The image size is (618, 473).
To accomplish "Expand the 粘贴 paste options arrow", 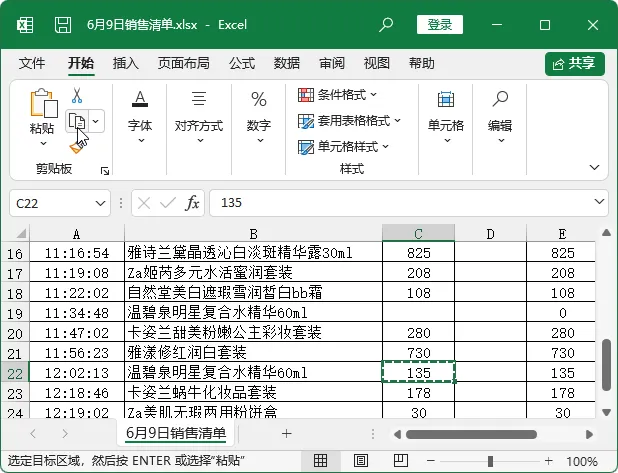I will click(43, 143).
